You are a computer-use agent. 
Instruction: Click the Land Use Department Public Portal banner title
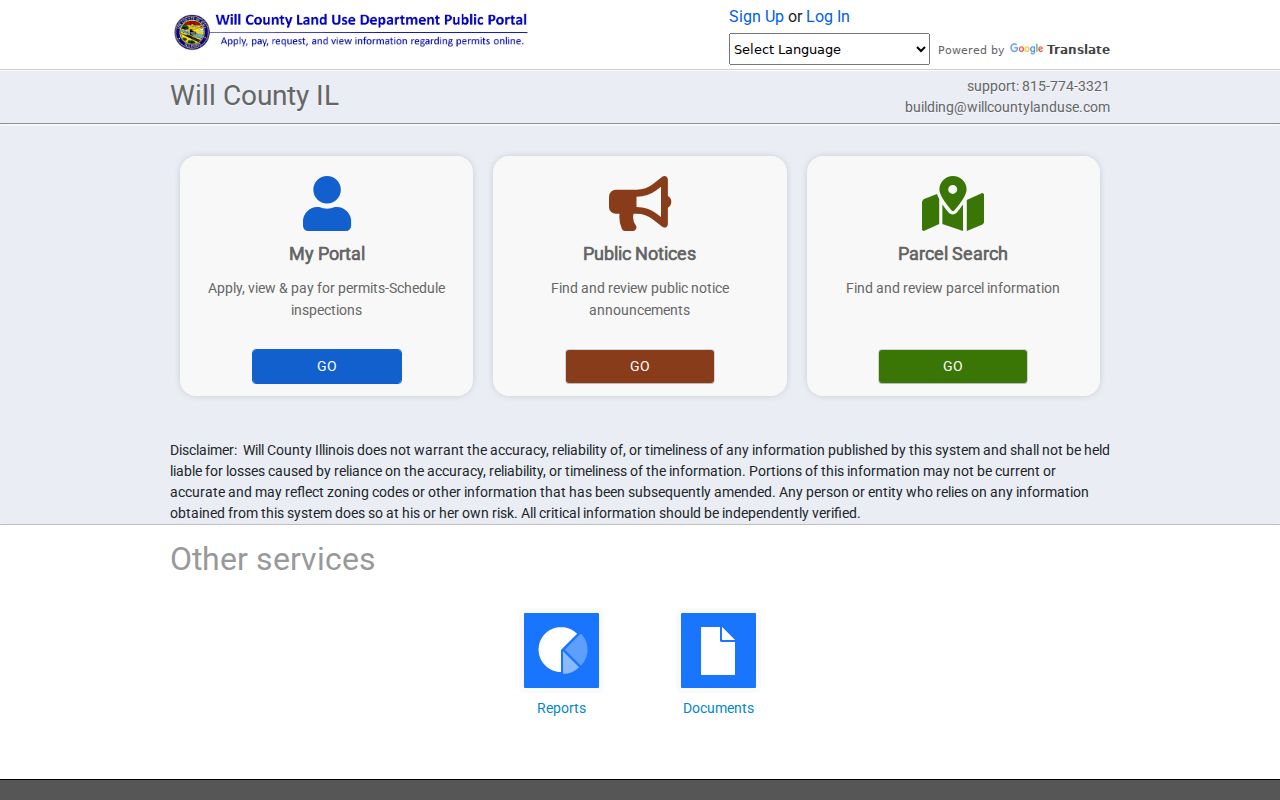click(371, 20)
